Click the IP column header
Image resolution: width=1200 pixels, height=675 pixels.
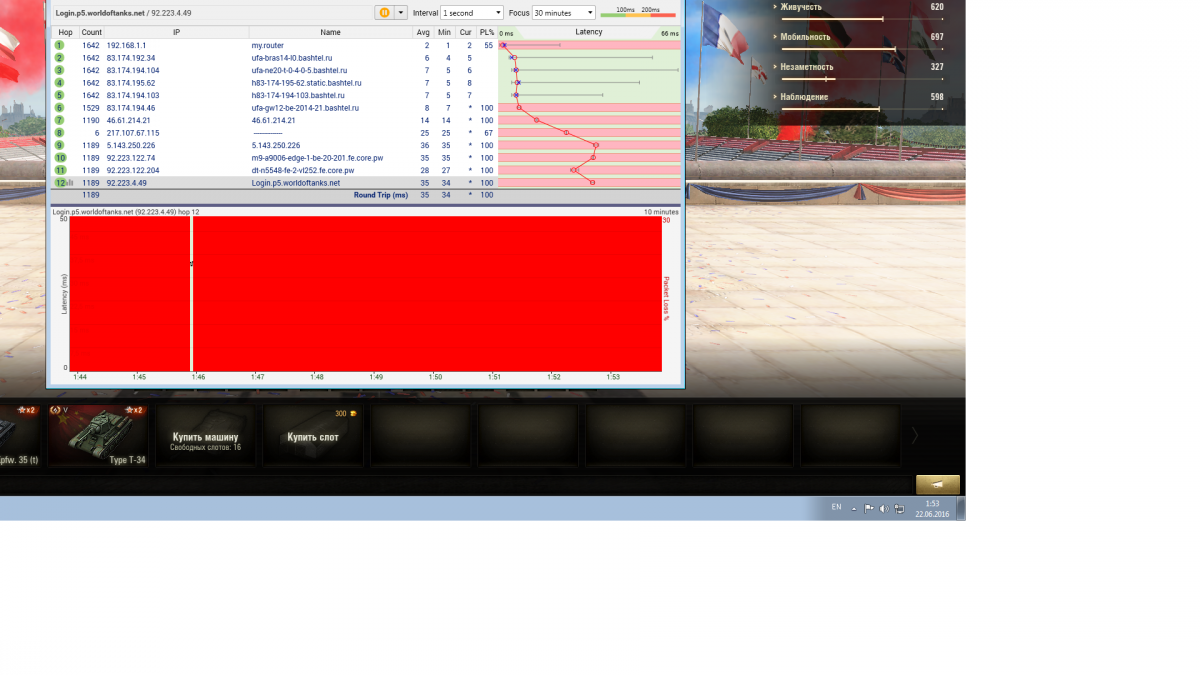[177, 33]
